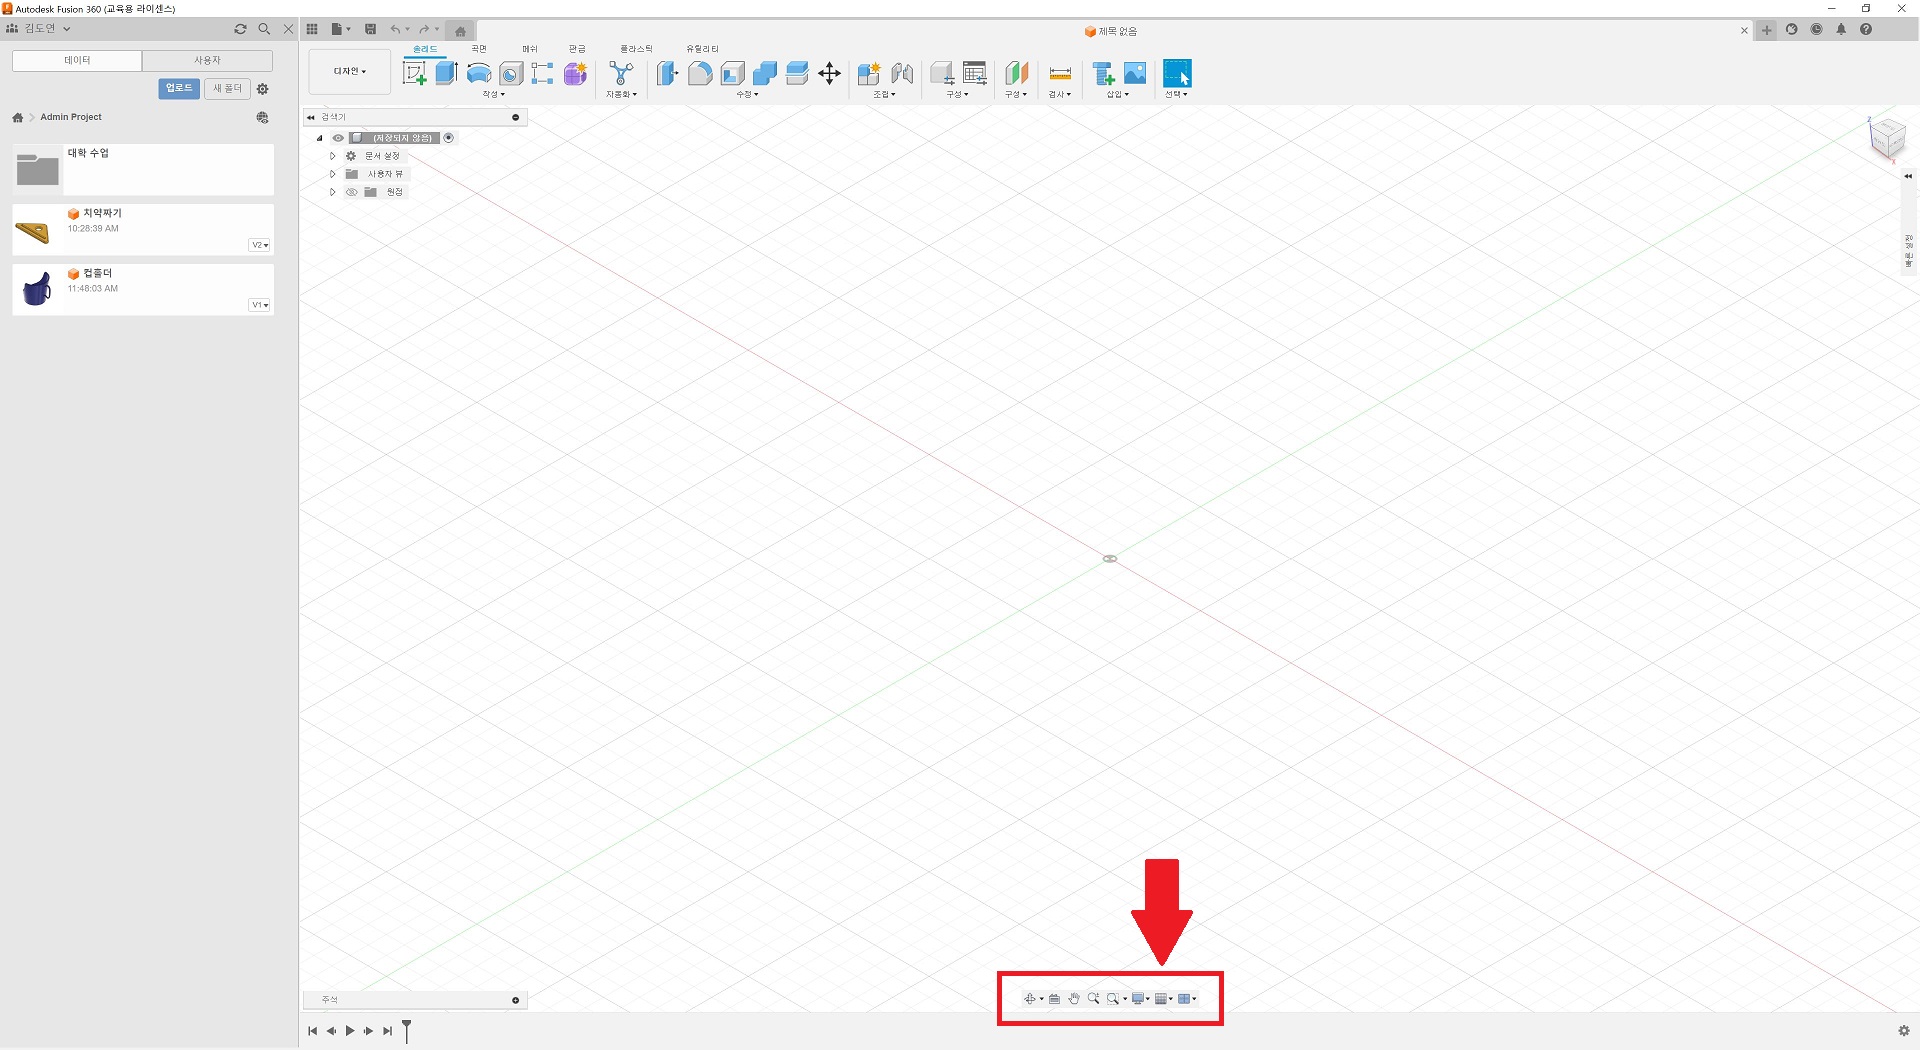Image resolution: width=1920 pixels, height=1050 pixels.
Task: Select the Look At camera icon
Action: (x=1054, y=999)
